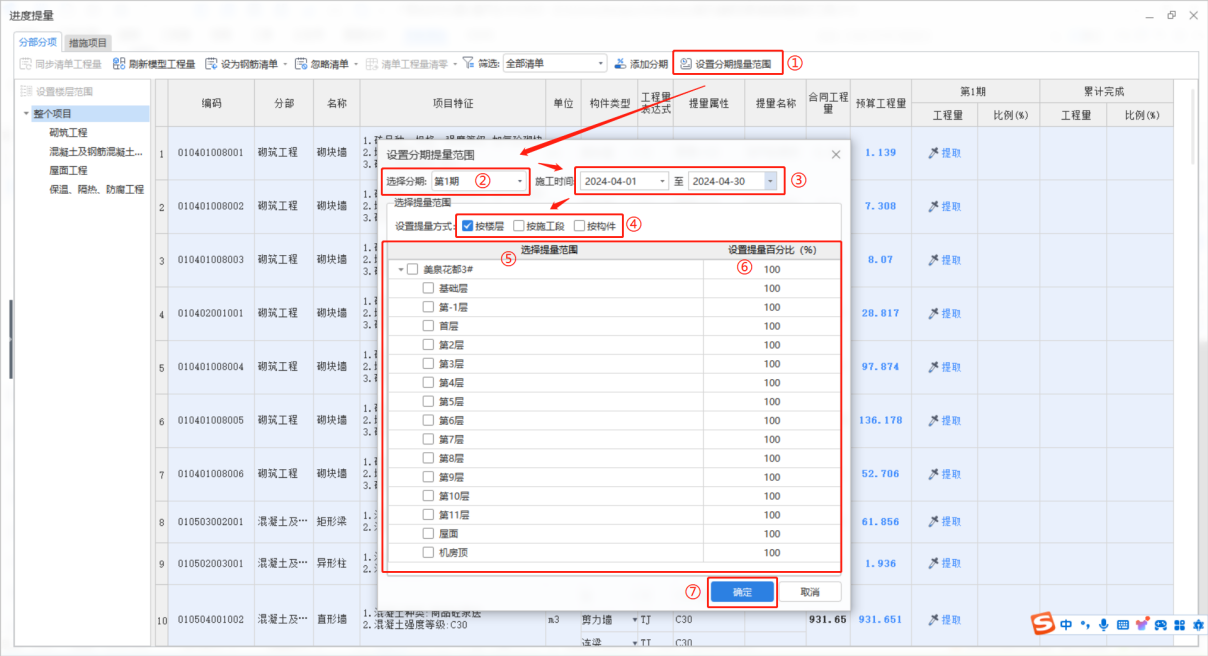Click 提取 in row 010502003001

(x=944, y=564)
